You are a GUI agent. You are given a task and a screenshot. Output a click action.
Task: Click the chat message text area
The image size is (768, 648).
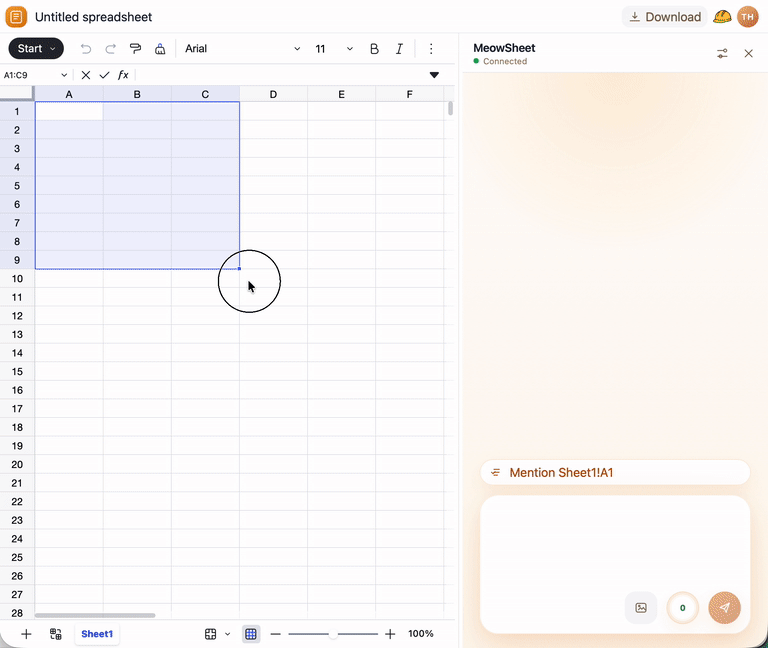tap(615, 539)
